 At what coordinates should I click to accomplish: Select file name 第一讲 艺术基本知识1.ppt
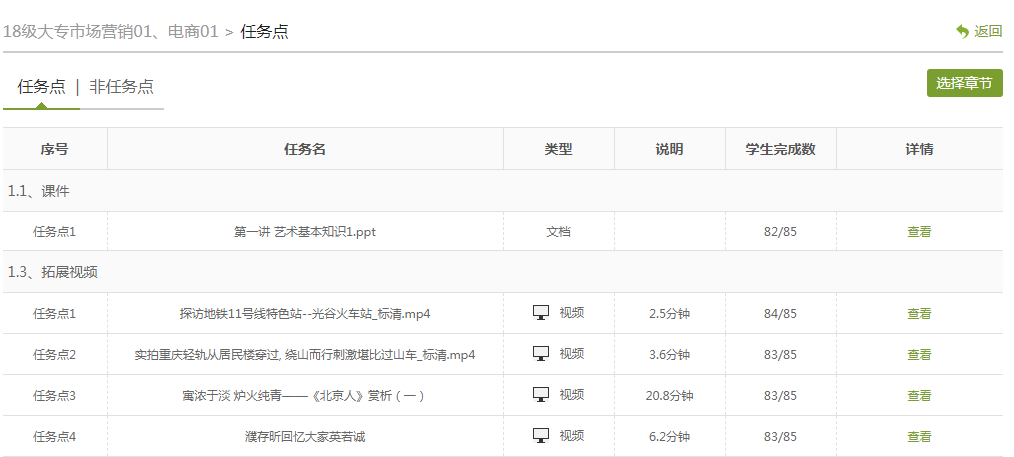point(304,231)
